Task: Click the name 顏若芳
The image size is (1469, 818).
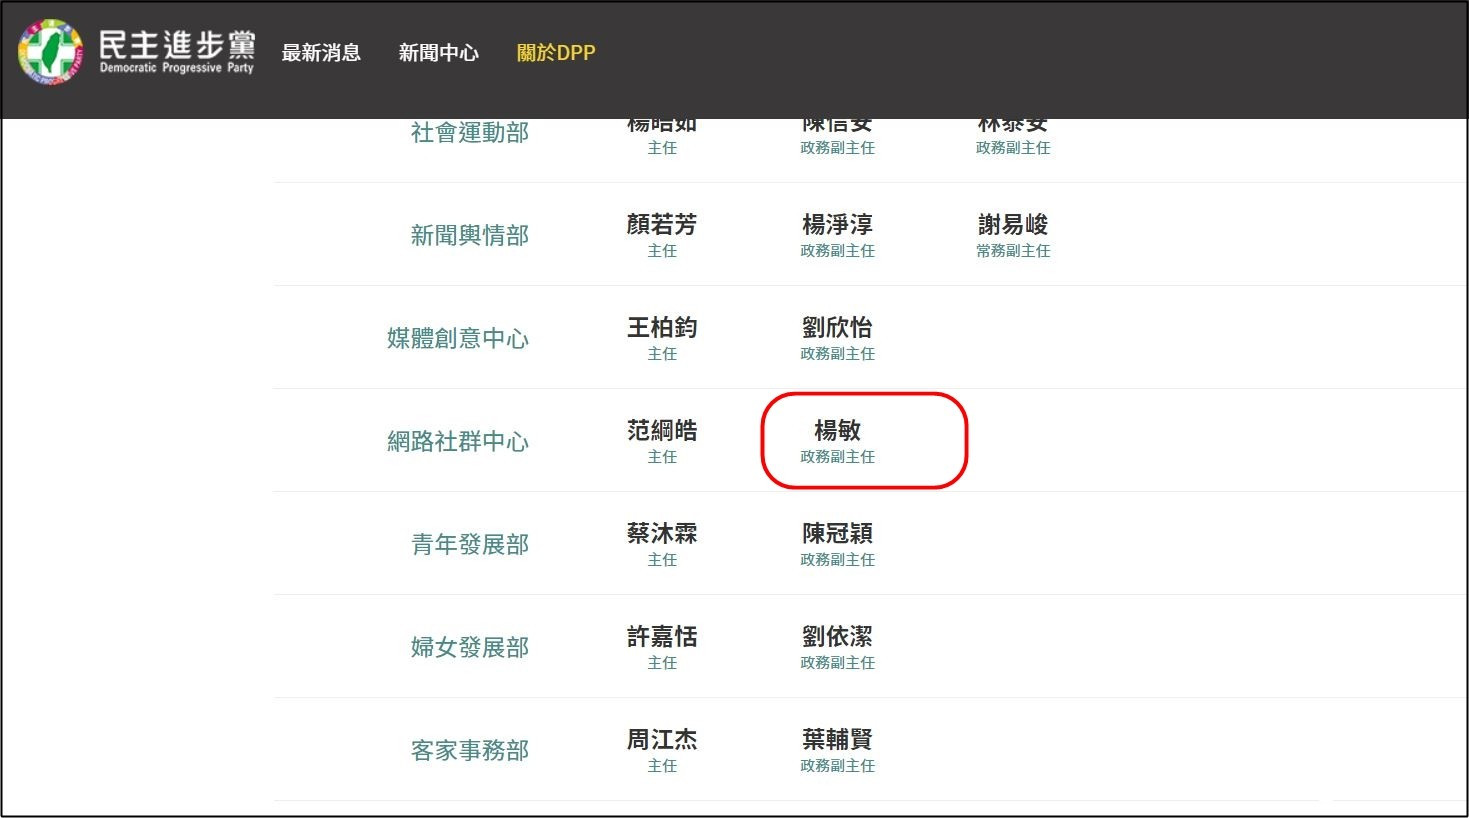Action: (x=662, y=224)
